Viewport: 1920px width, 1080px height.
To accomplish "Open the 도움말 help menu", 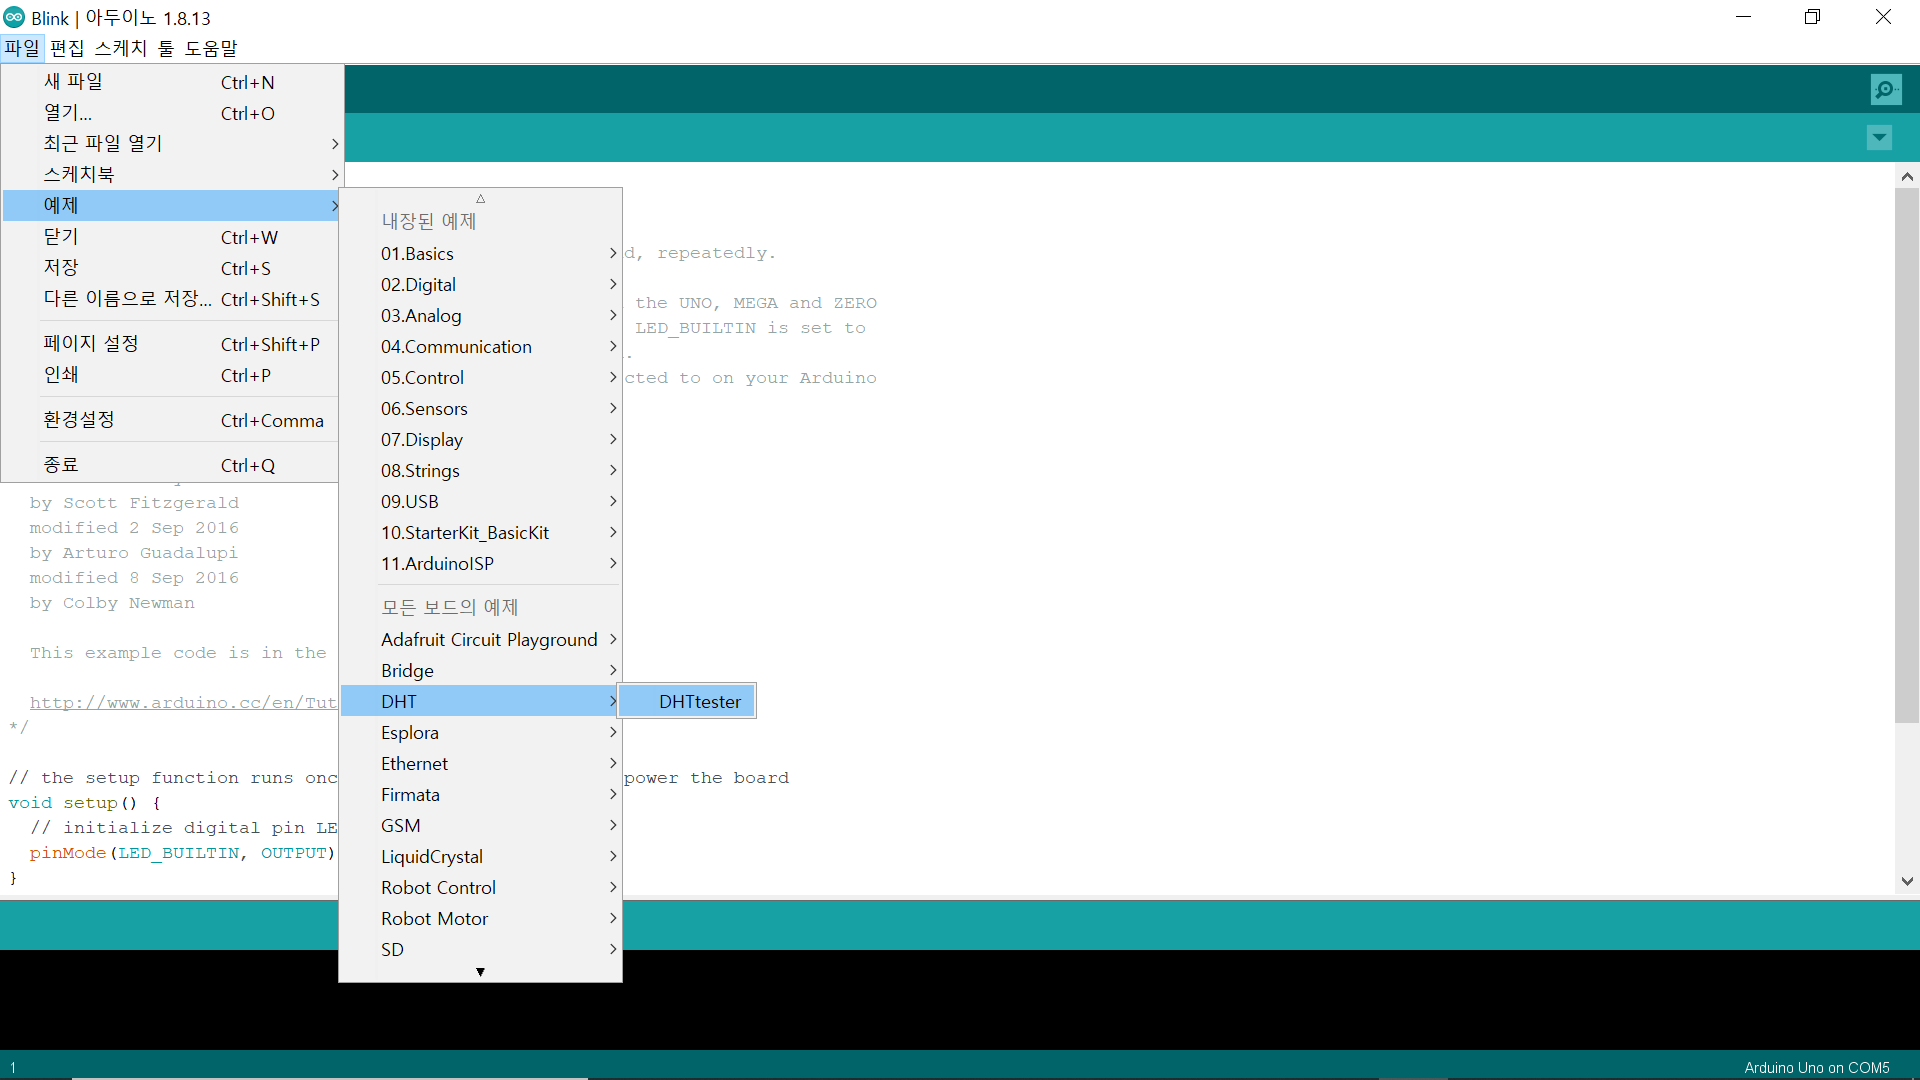I will pyautogui.click(x=211, y=48).
